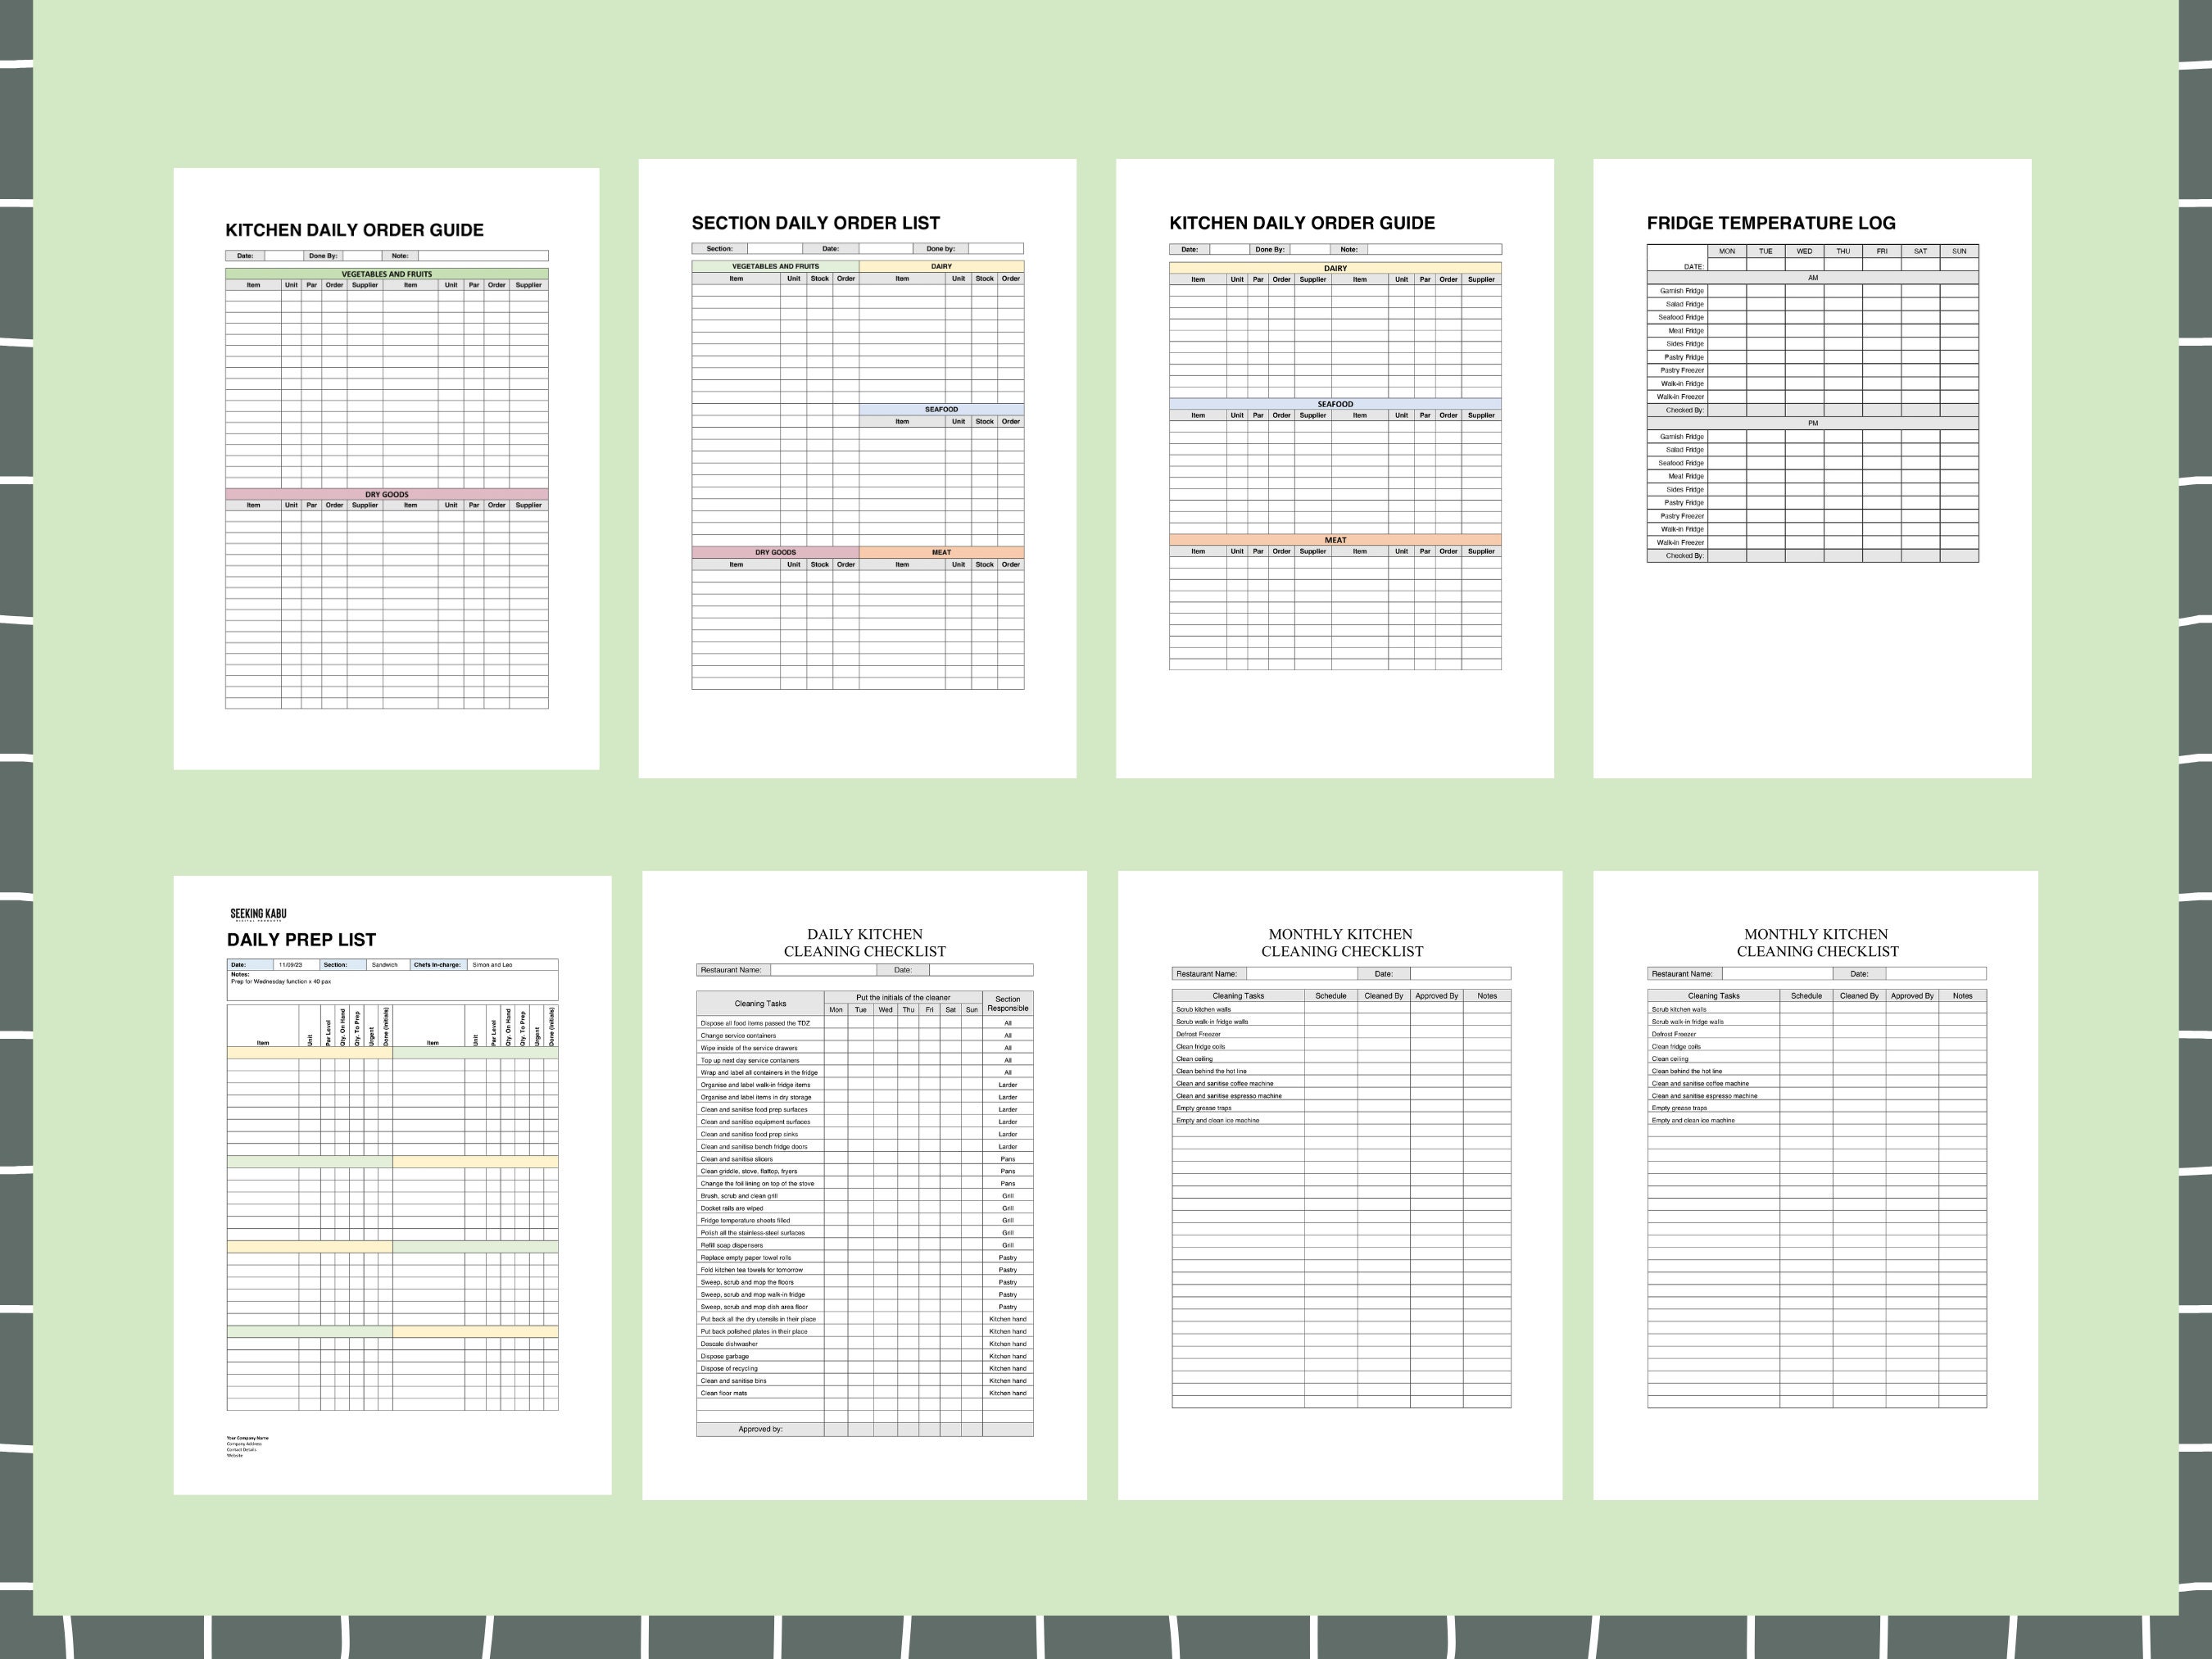
Task: Select the Scrub kitchen walls task row
Action: pyautogui.click(x=1205, y=1010)
